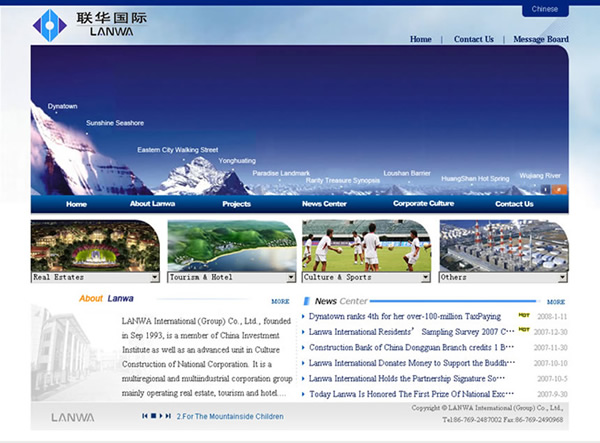Image resolution: width=600 pixels, height=443 pixels.
Task: Click the About Lanwa heading
Action: pos(106,298)
